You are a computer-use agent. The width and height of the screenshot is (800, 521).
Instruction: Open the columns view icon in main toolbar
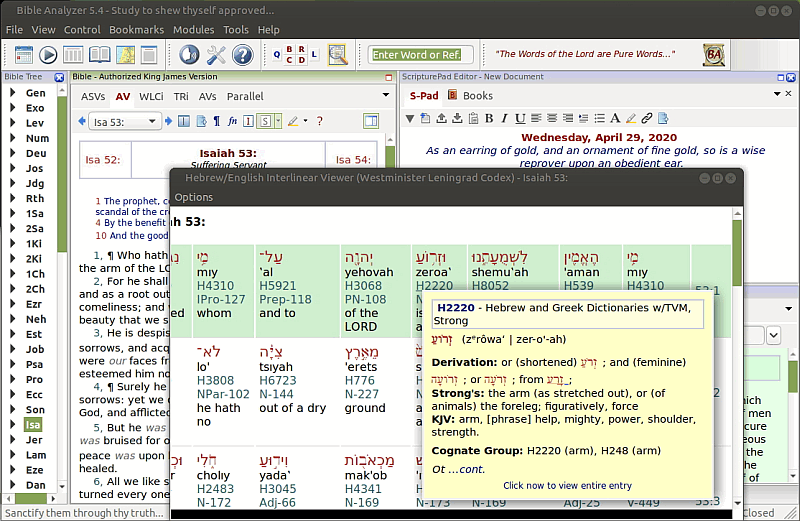click(73, 55)
